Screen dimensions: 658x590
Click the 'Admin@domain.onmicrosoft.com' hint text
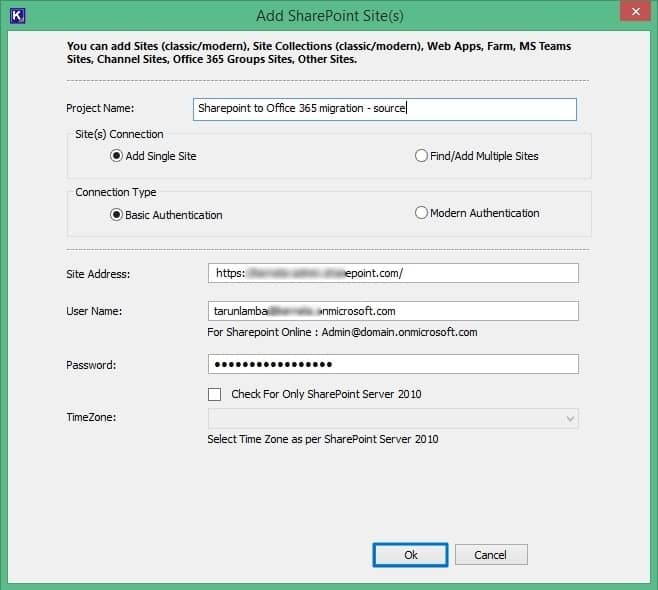[x=400, y=332]
